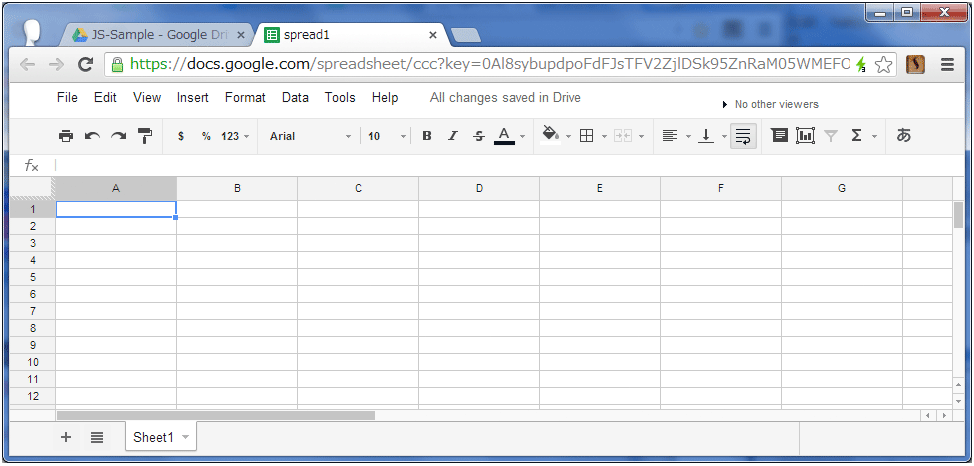Bookmark this page with star icon
Screen dimensions: 974x466
[x=883, y=65]
